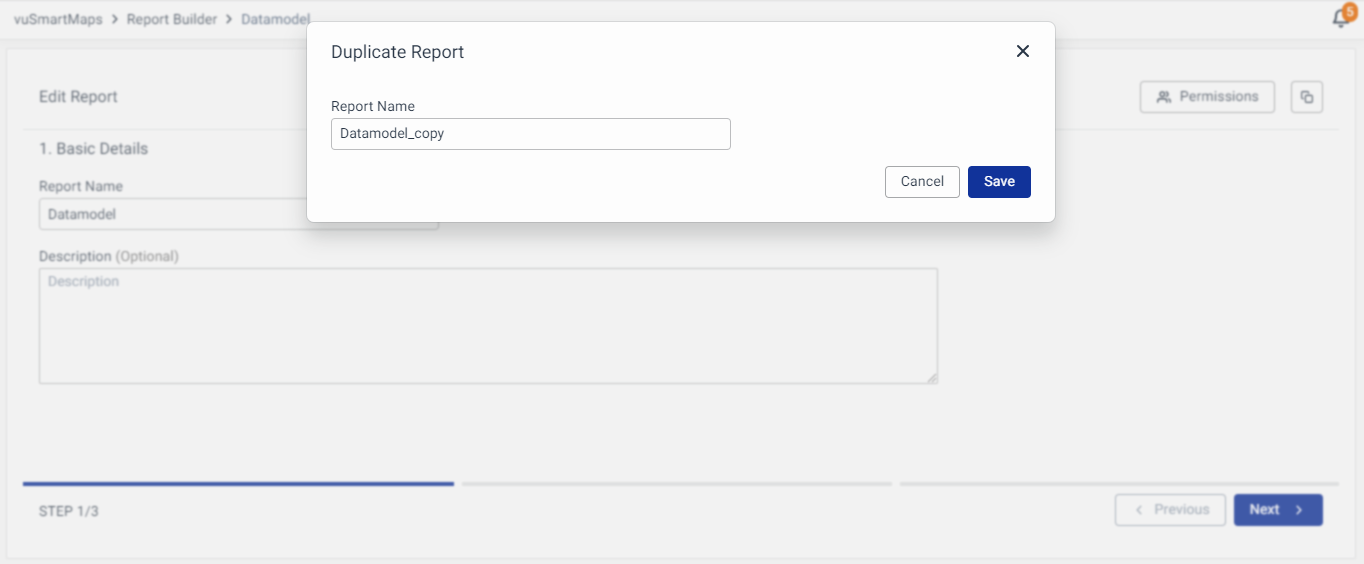Advance using the Next button
Viewport: 1364px width, 564px height.
coord(1277,510)
